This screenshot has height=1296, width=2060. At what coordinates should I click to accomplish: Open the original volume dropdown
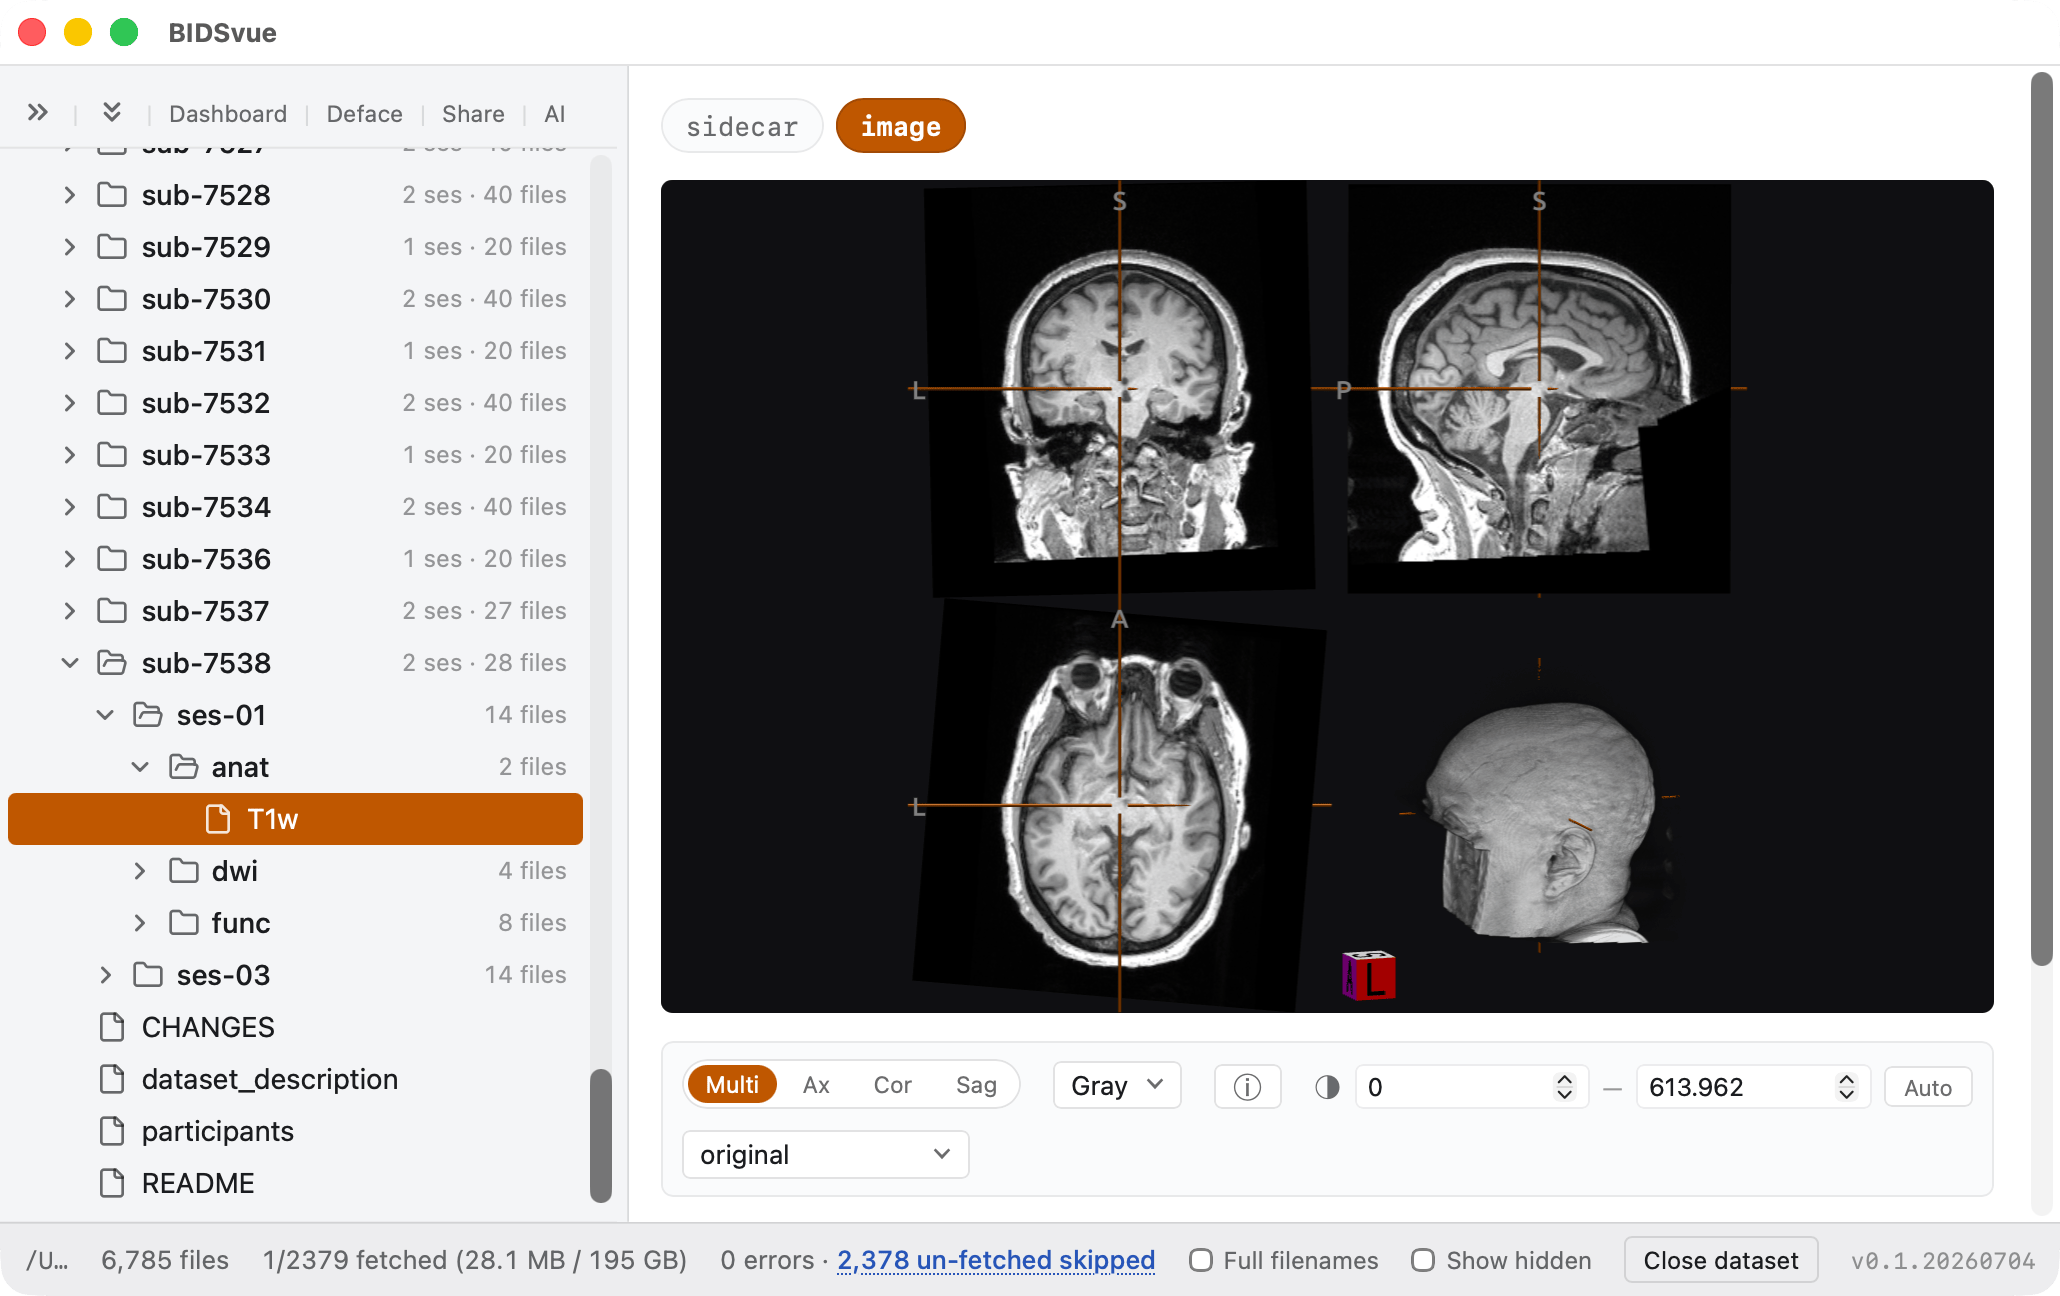click(825, 1155)
